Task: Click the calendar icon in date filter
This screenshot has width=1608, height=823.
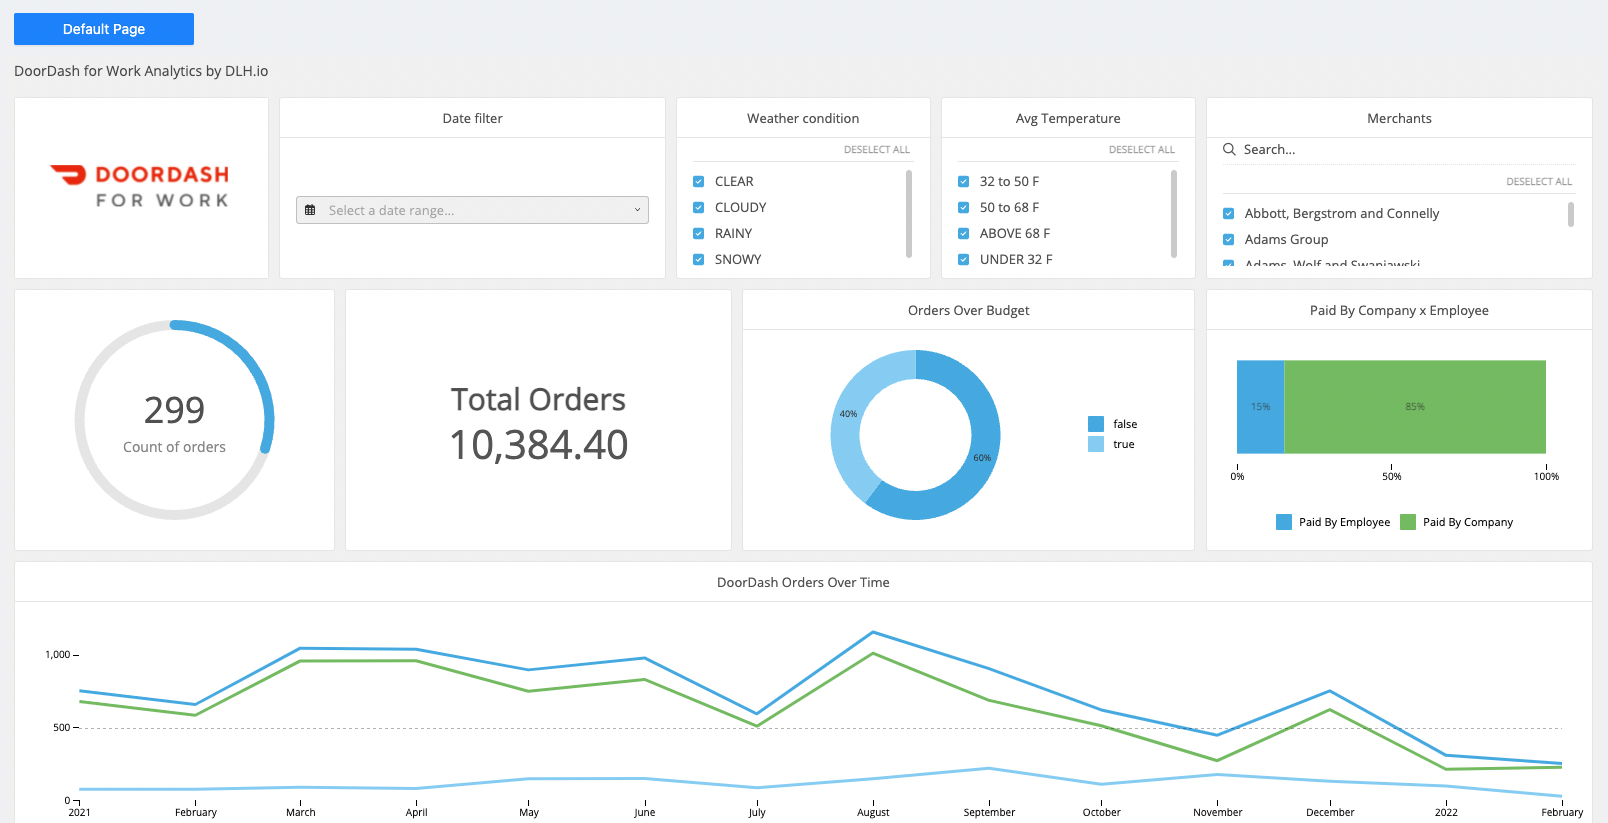Action: 310,210
